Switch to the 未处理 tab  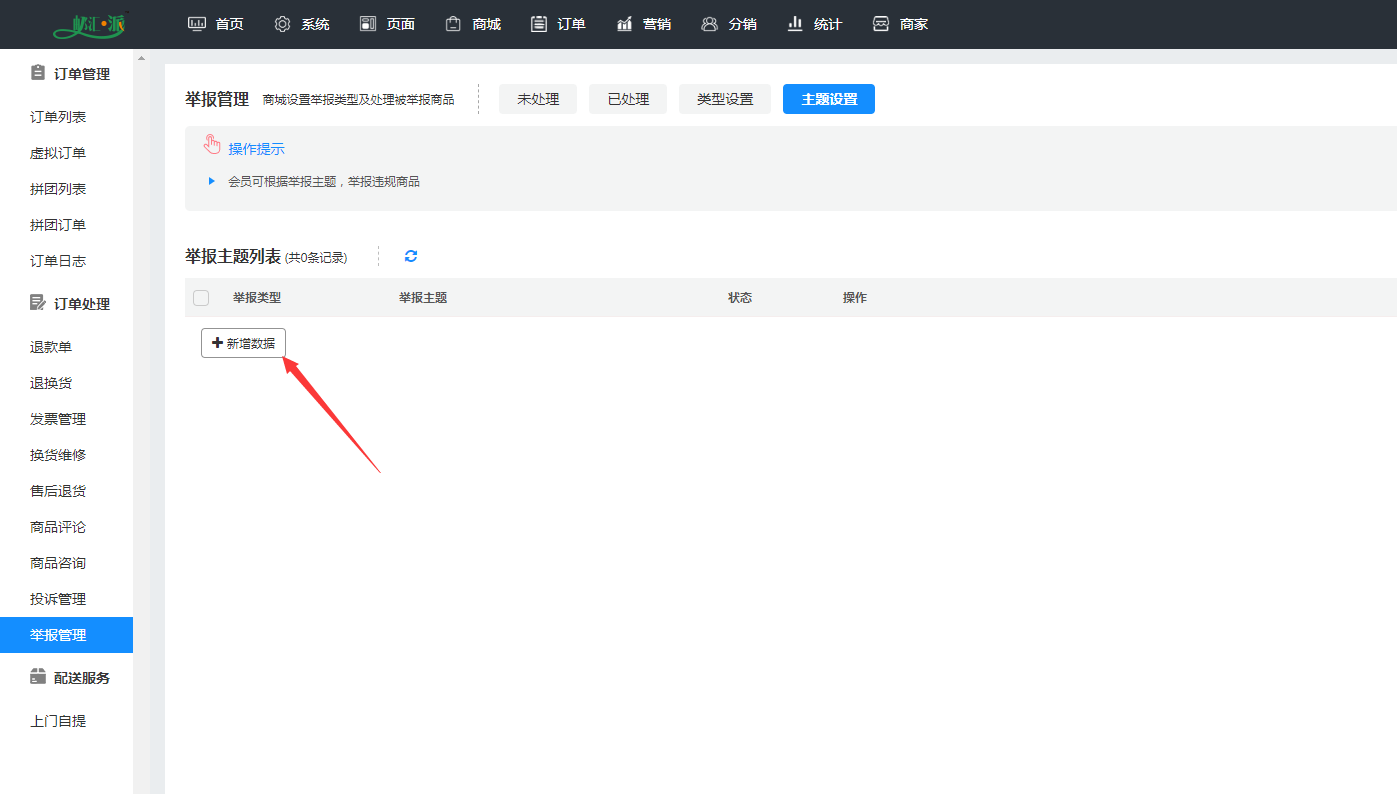tap(538, 99)
